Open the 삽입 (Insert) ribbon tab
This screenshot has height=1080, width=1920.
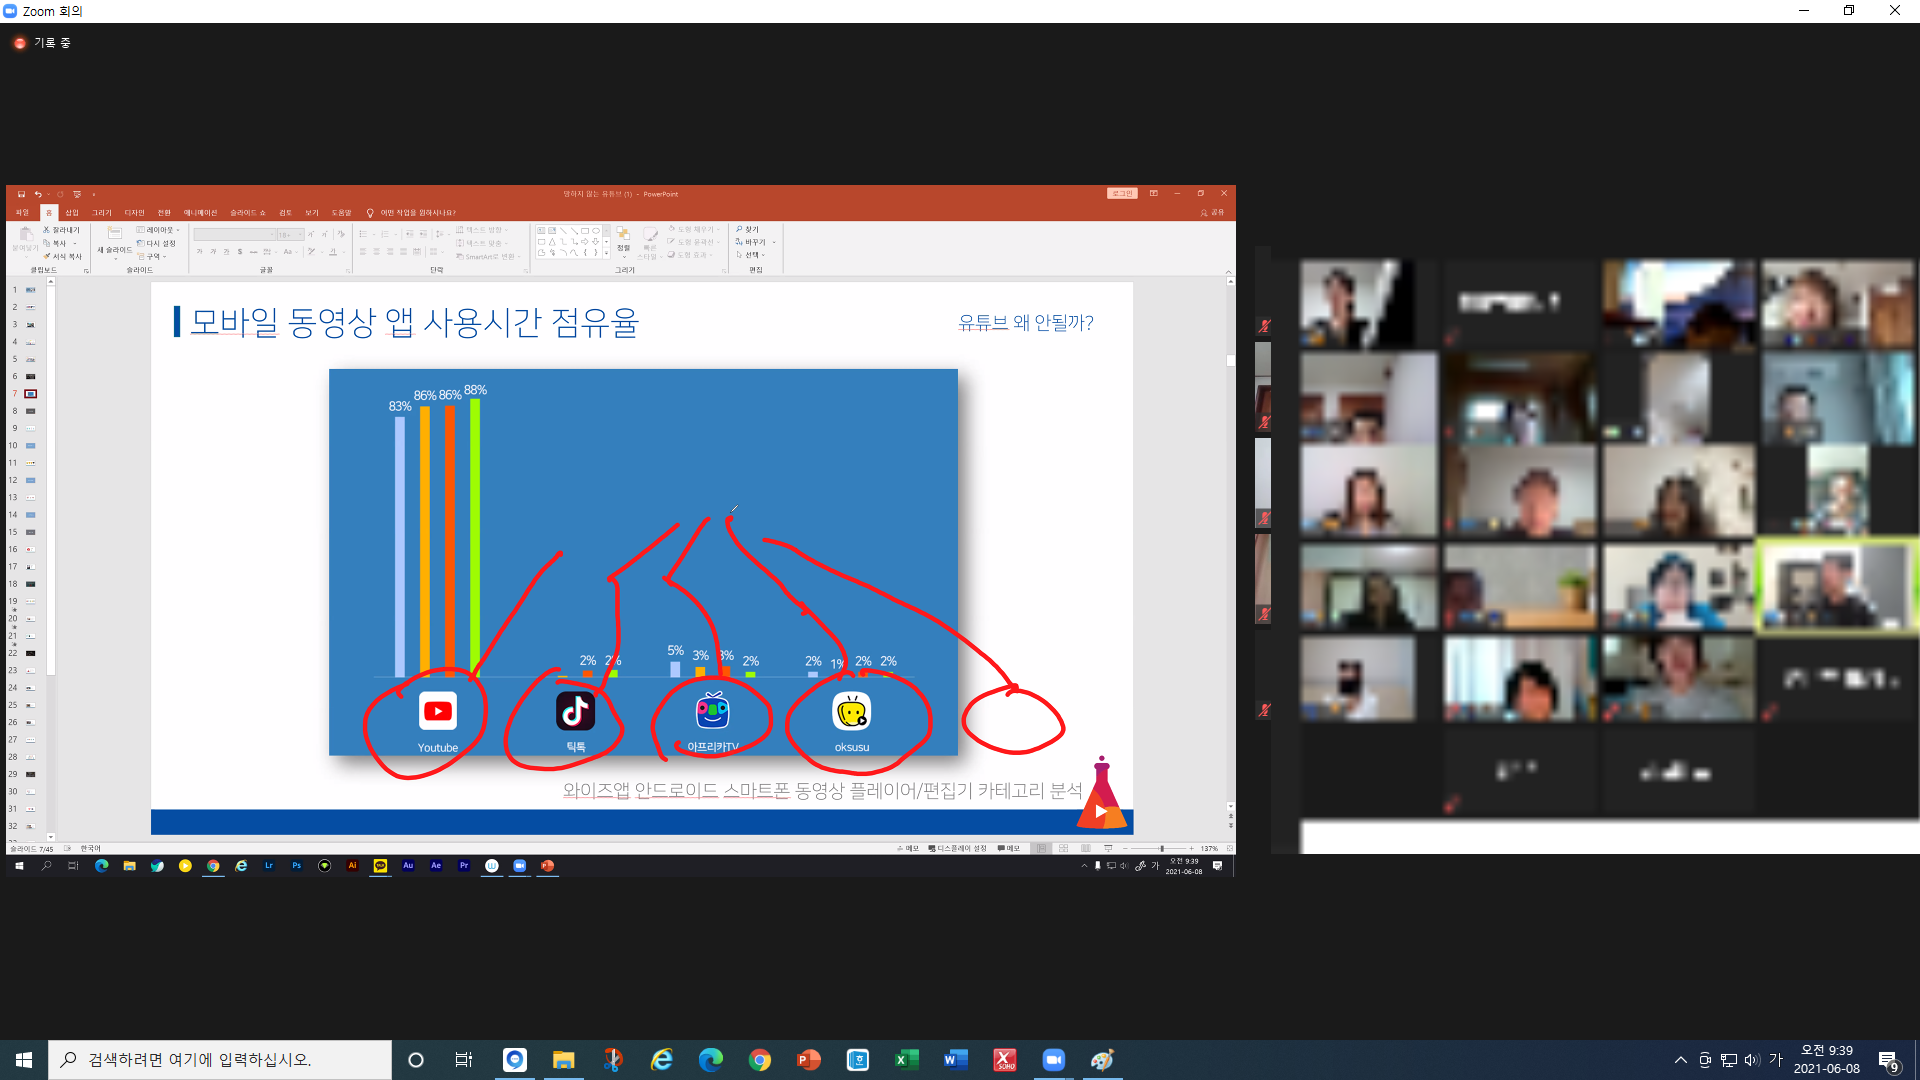coord(72,213)
